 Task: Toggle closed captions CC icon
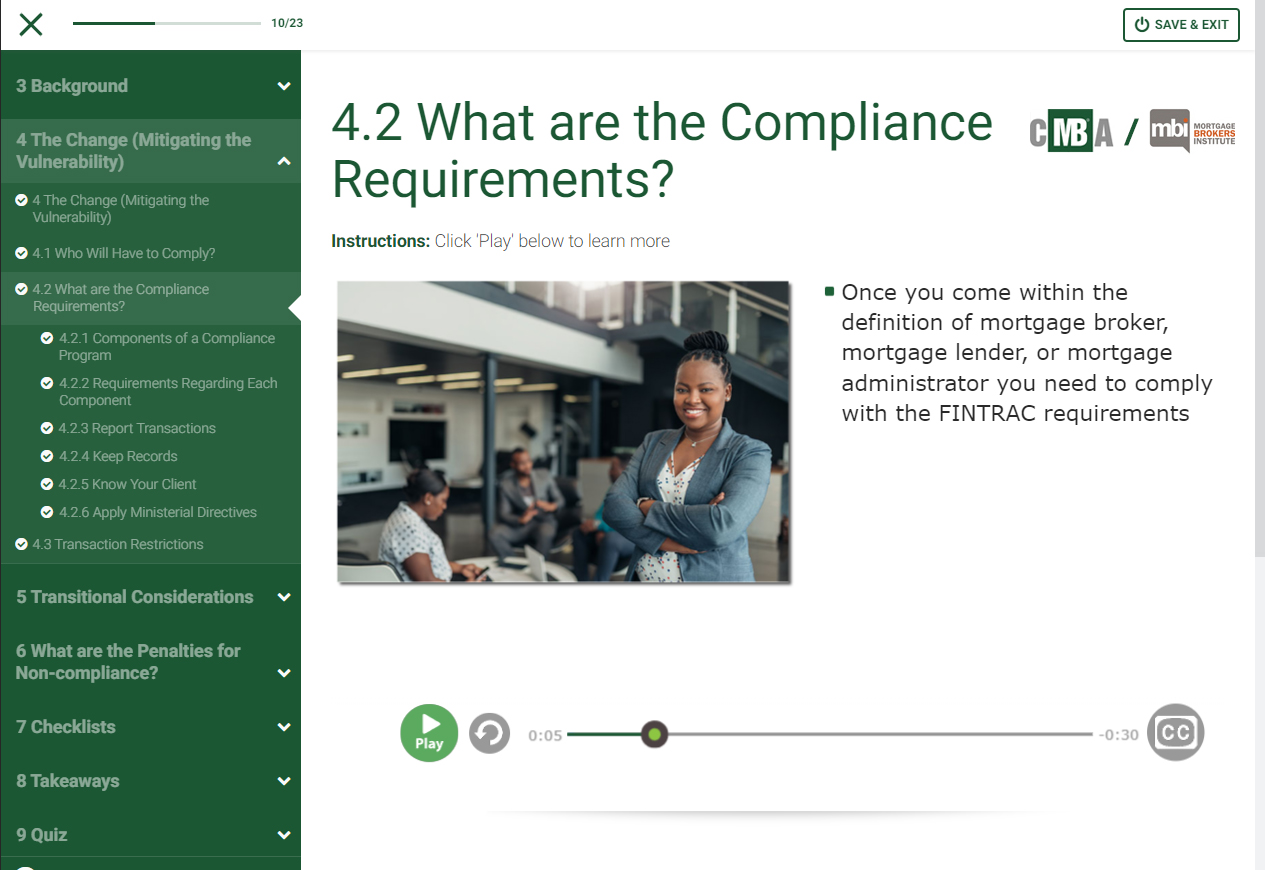[1175, 733]
